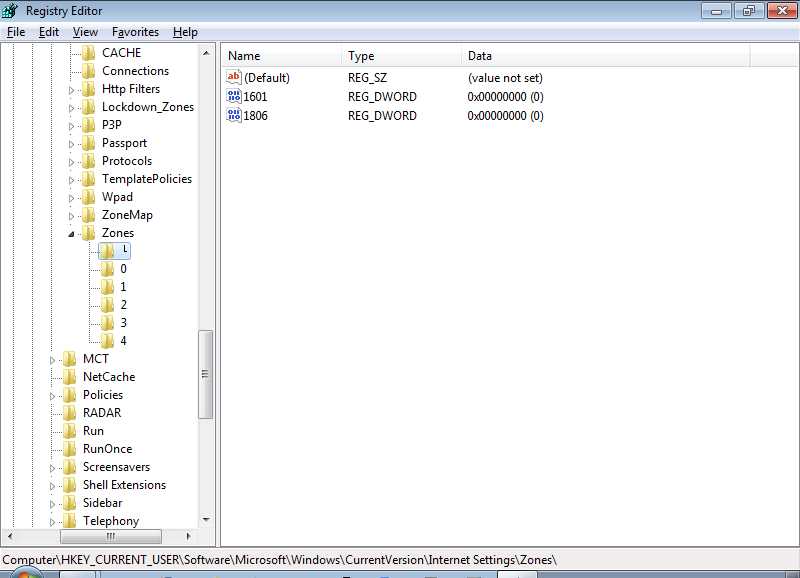Select the CACHE folder icon
The width and height of the screenshot is (800, 578).
[89, 53]
